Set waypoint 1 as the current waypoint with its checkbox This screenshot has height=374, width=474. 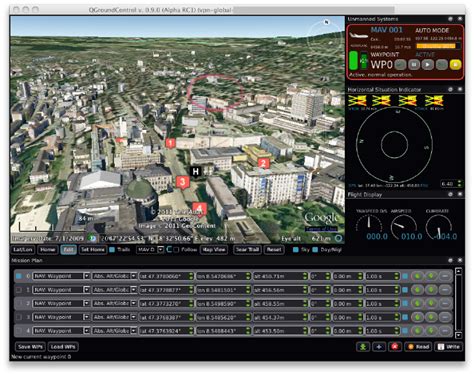19,290
